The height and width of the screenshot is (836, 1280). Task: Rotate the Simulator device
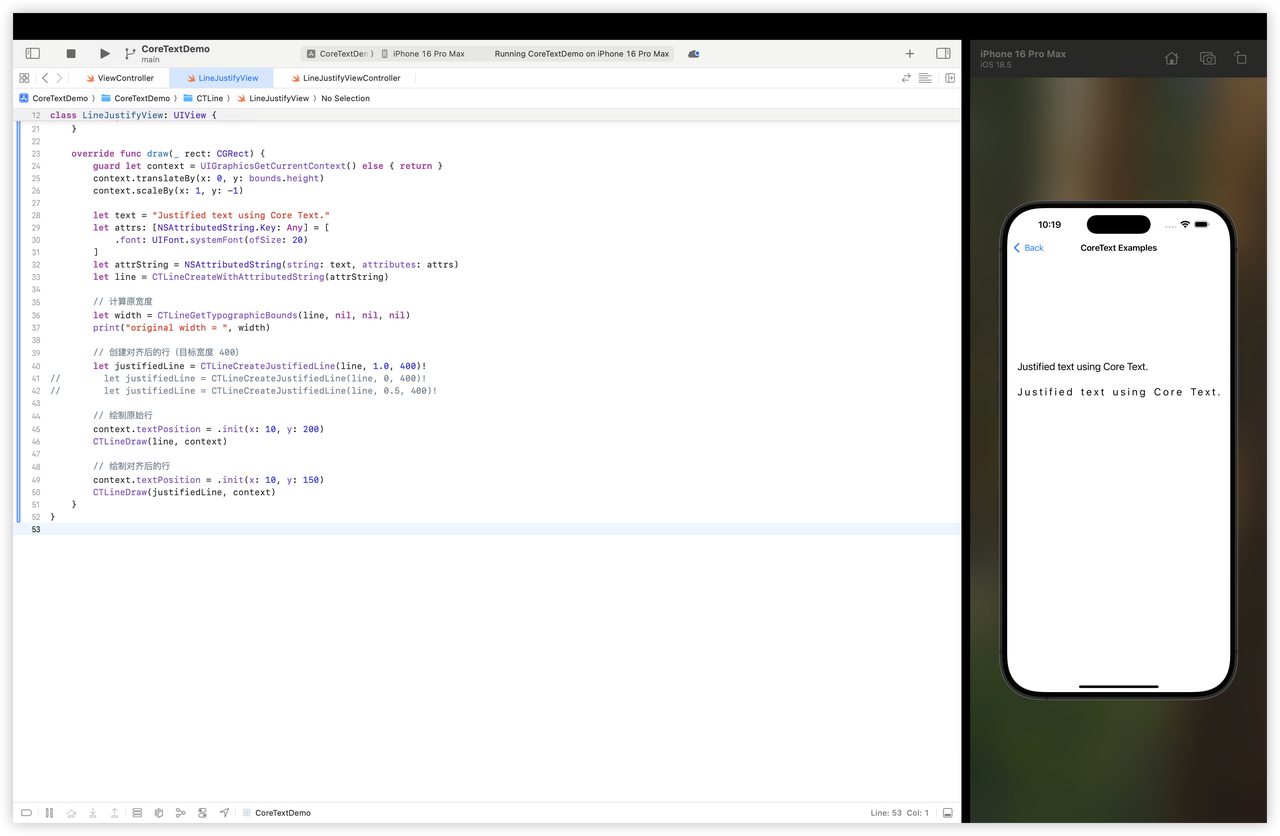(1240, 59)
